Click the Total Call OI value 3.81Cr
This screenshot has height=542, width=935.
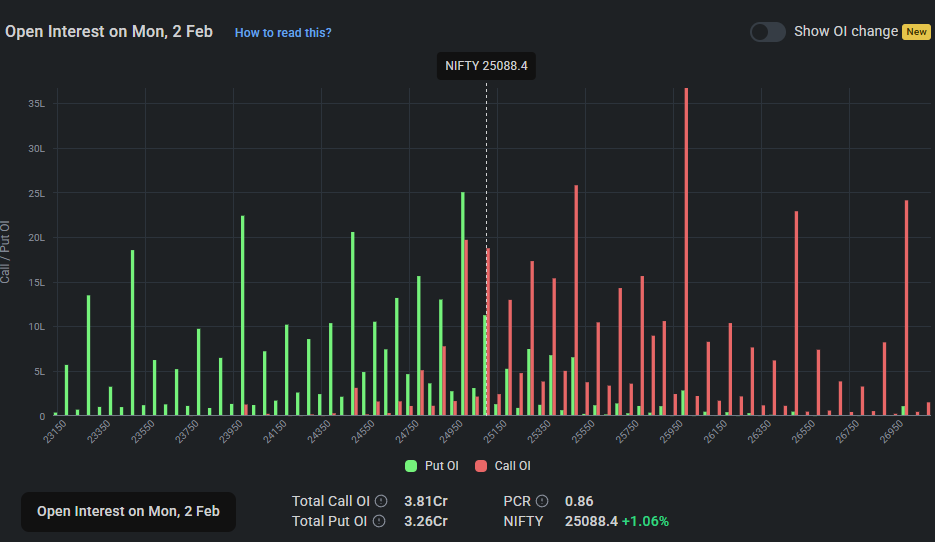click(x=425, y=501)
